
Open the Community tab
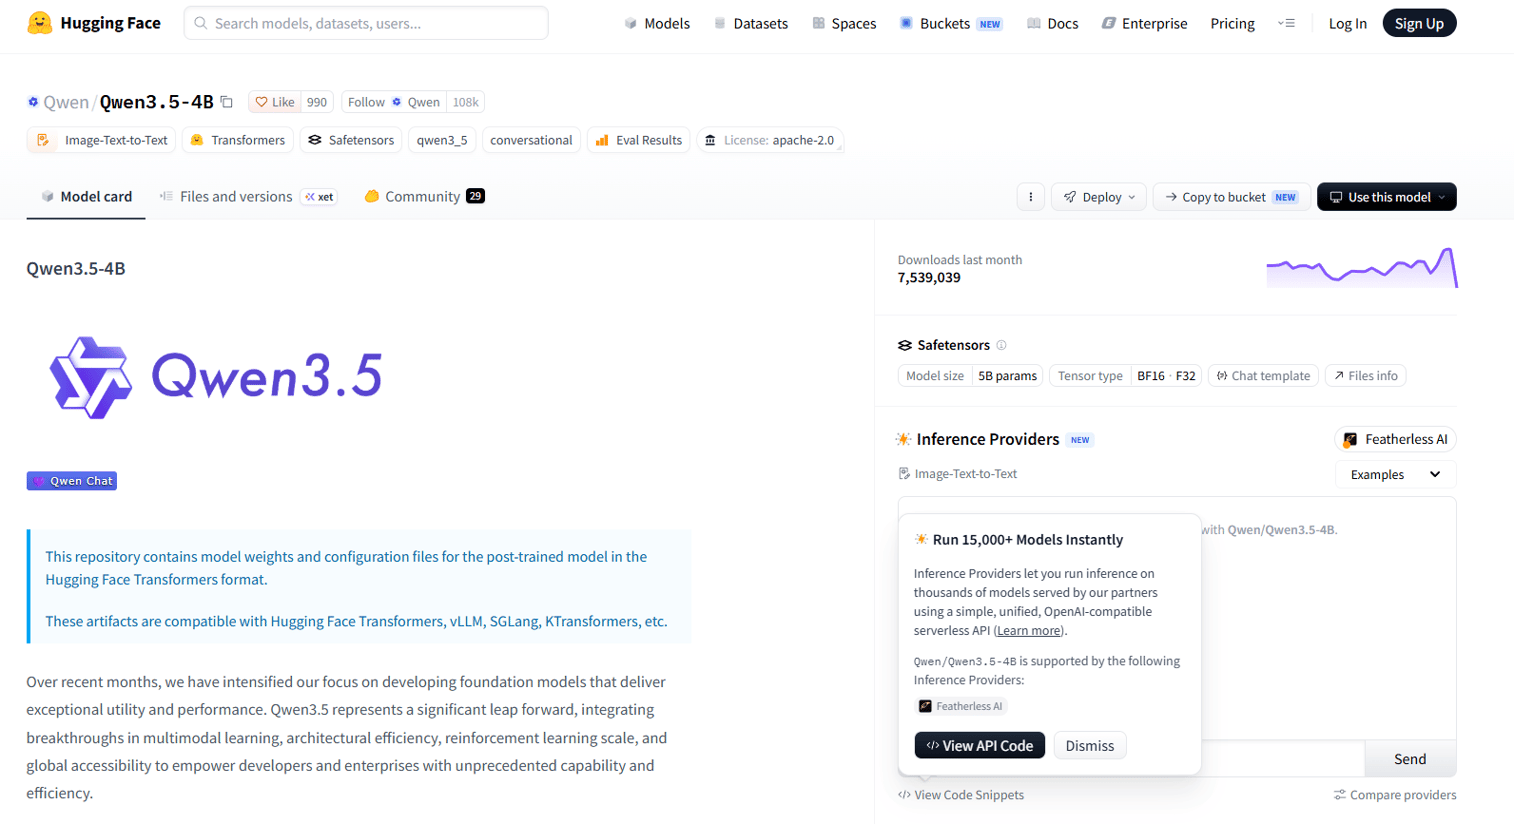pos(424,197)
